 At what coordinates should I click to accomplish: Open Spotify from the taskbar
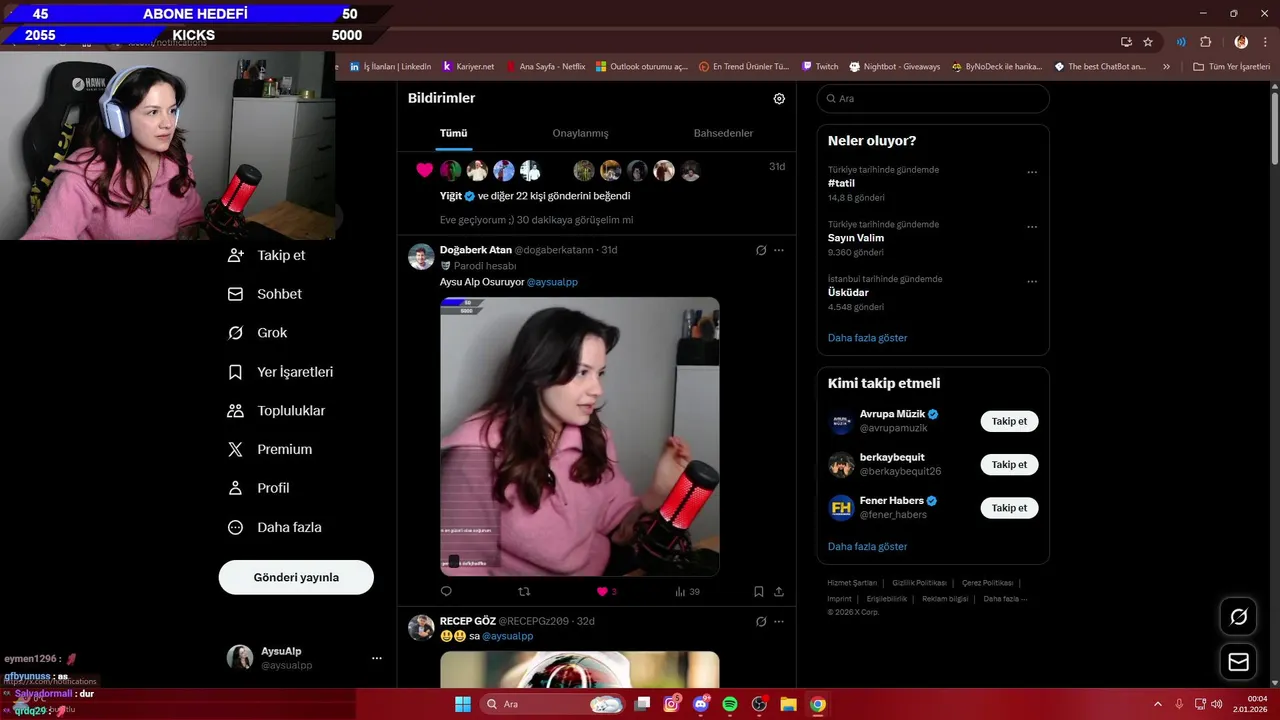[730, 704]
